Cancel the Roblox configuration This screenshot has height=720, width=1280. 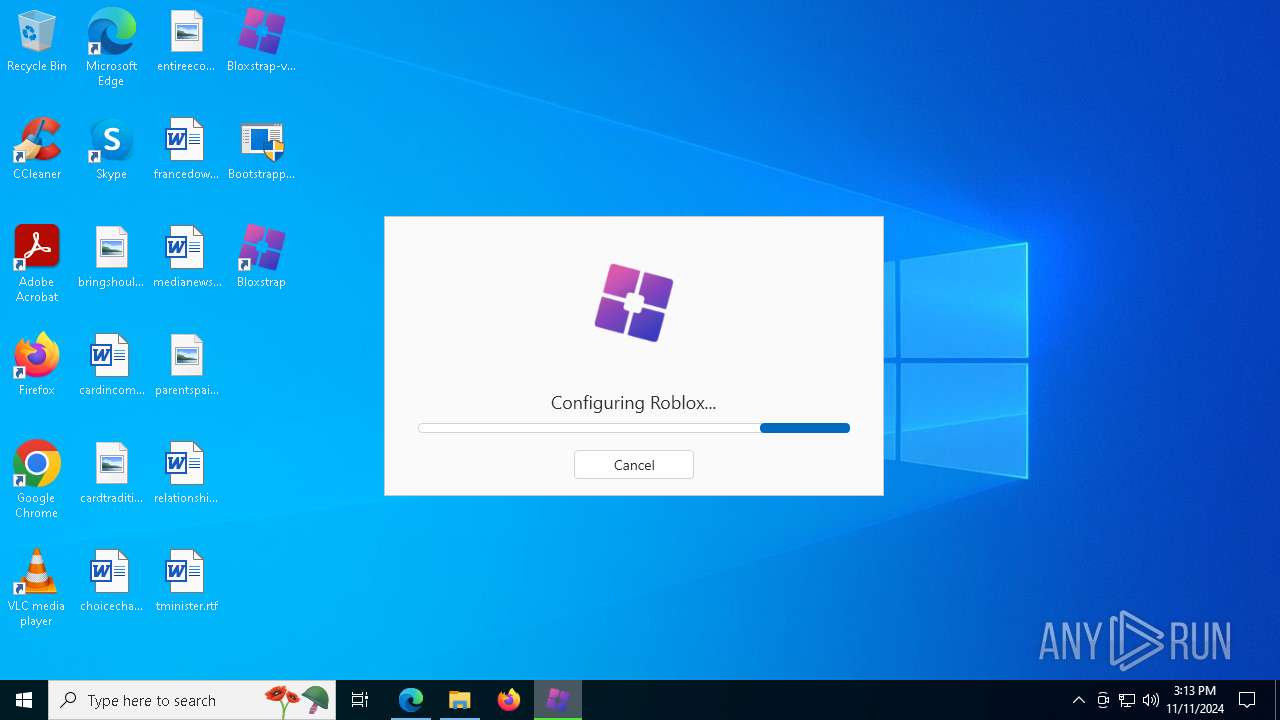point(634,465)
